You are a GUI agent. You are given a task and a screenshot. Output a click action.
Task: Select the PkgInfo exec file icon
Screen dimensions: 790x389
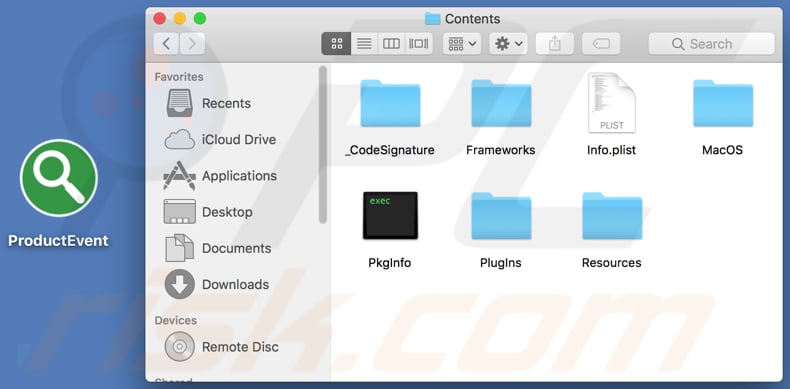[x=390, y=215]
